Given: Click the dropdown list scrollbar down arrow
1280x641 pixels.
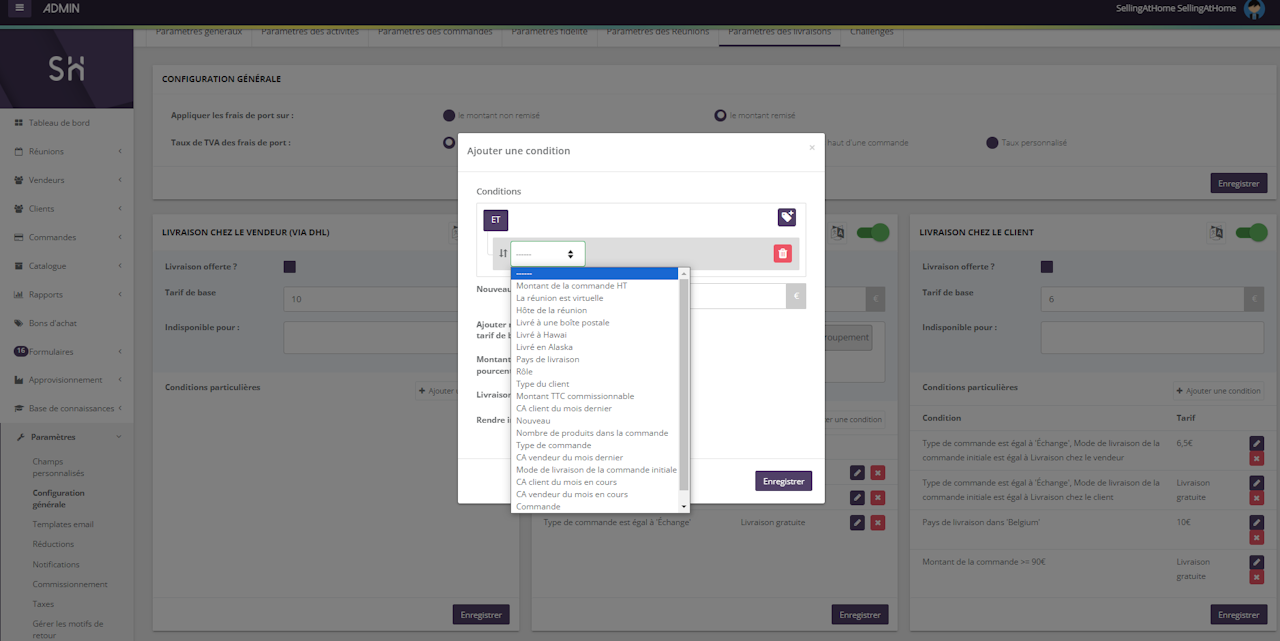Looking at the screenshot, I should click(x=684, y=507).
